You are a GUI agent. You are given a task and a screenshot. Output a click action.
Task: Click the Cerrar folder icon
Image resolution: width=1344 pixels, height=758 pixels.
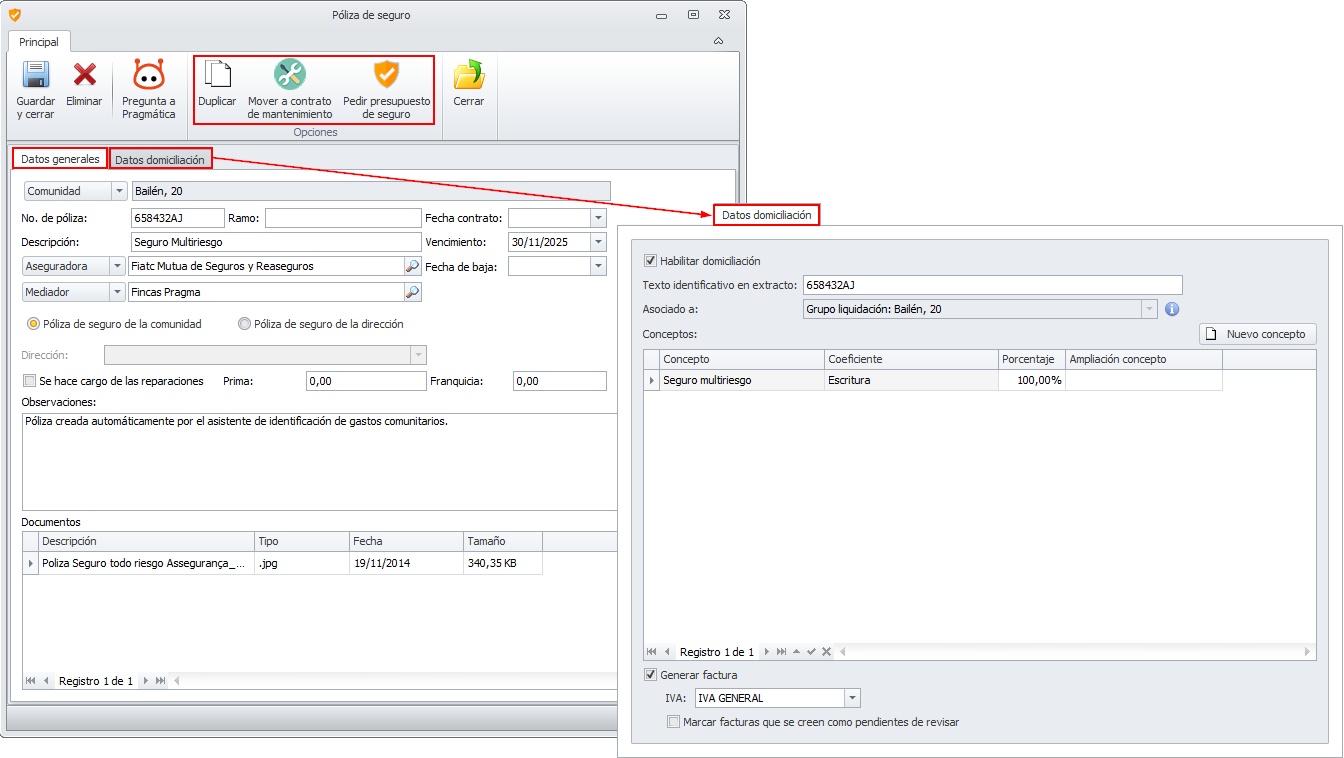tap(468, 75)
